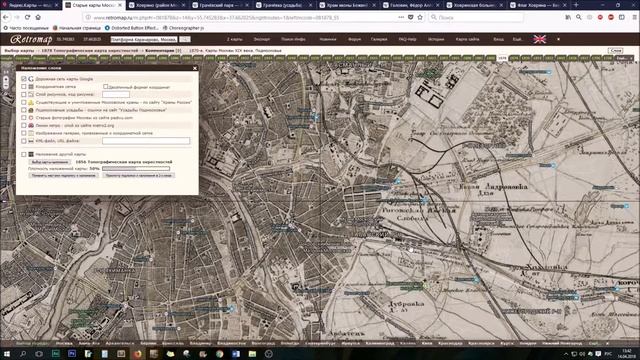Open Photoshop from the taskbar
The image size is (640, 360).
pyautogui.click(x=72, y=353)
